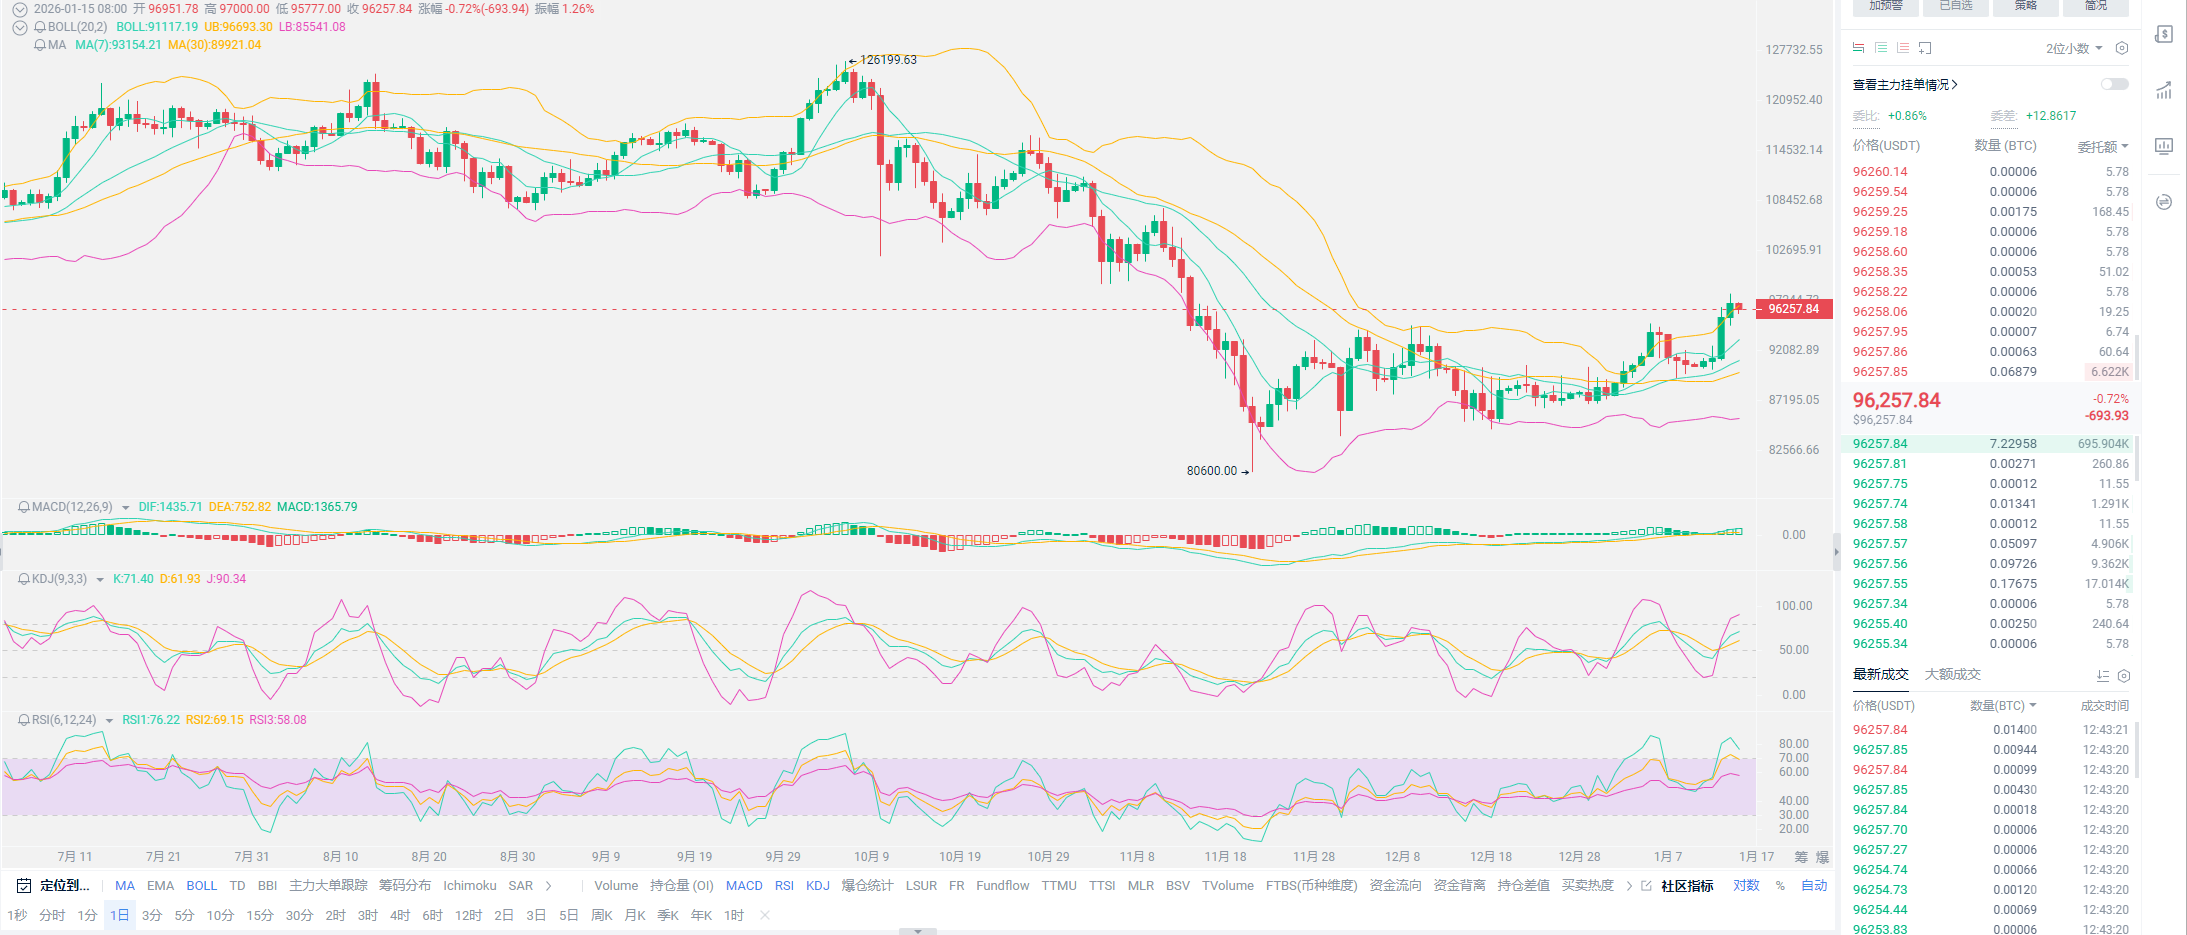Open order book hexagon settings icon
Screen dimensions: 2187x935
[2122, 48]
